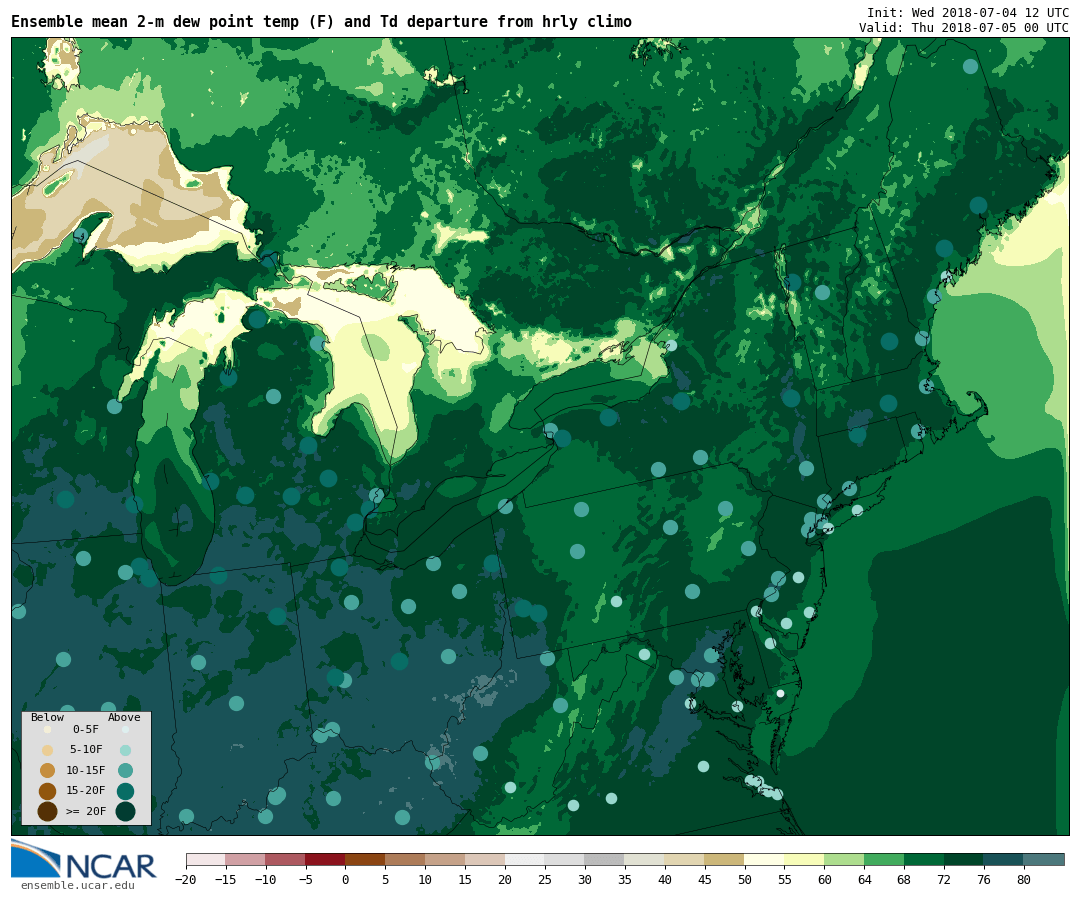Pick the dark teal swatch between 76 and 80

1005,859
